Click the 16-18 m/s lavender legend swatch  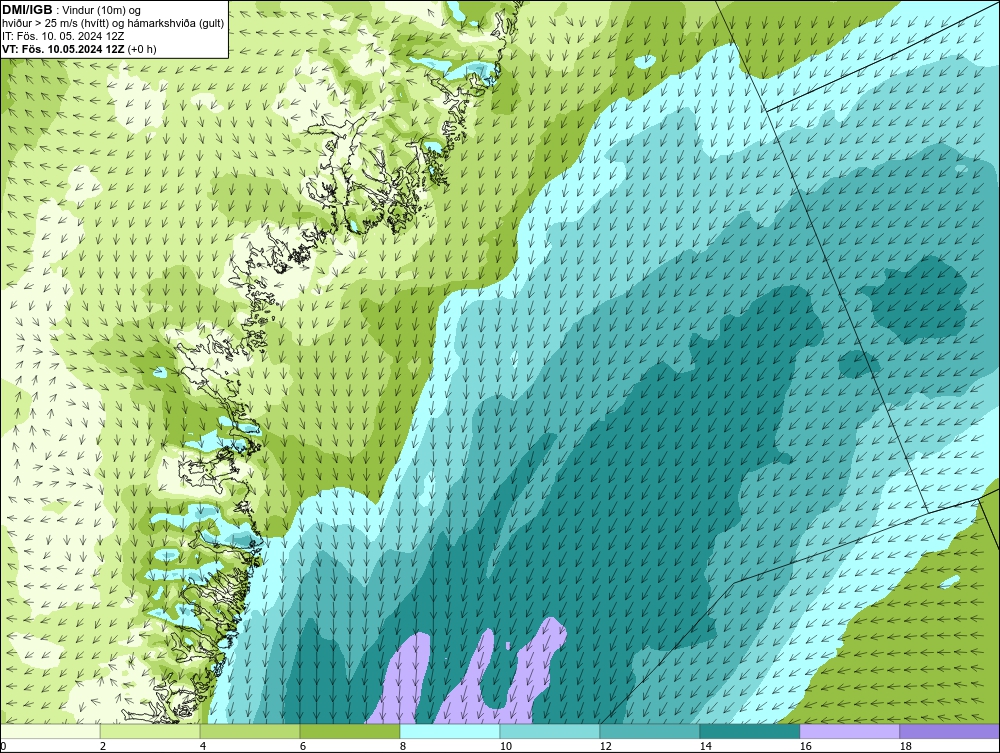(x=849, y=731)
